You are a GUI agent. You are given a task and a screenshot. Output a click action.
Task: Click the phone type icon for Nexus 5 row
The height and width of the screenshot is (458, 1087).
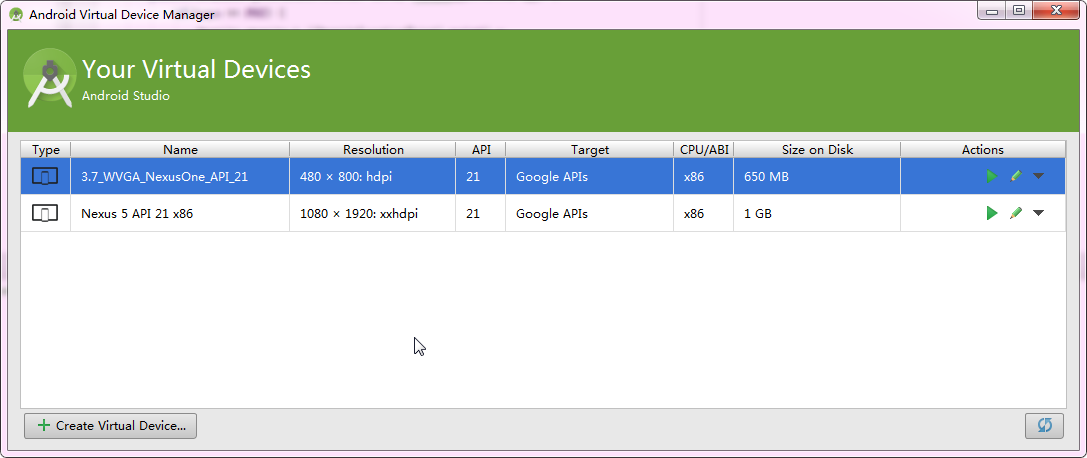(45, 213)
